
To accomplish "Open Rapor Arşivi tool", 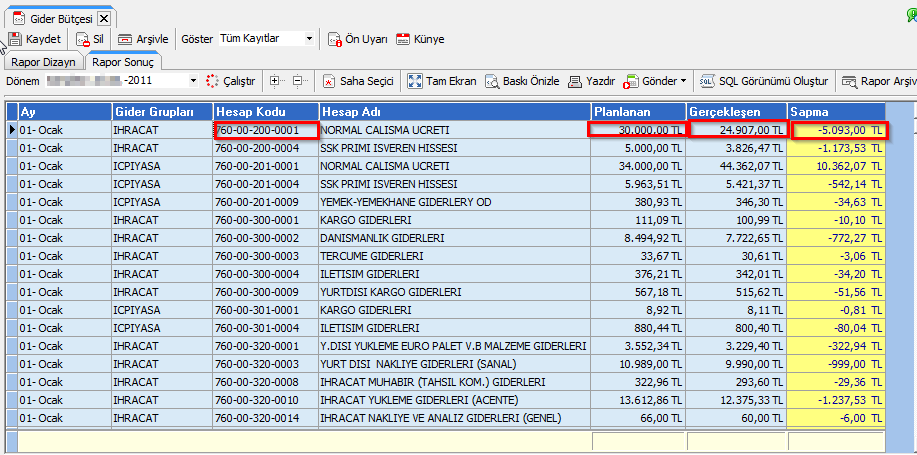I will (879, 81).
